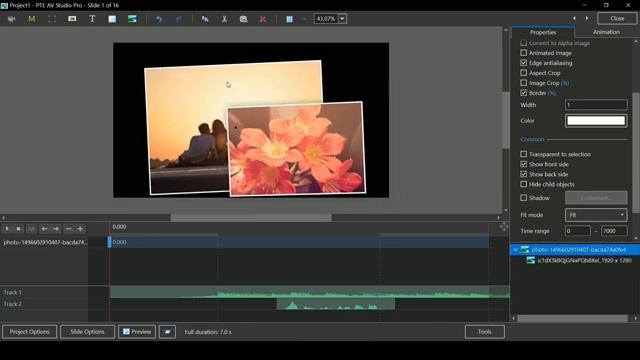The height and width of the screenshot is (360, 640).
Task: Select the parent photo-1496602910407 object in the tree
Action: [x=579, y=249]
